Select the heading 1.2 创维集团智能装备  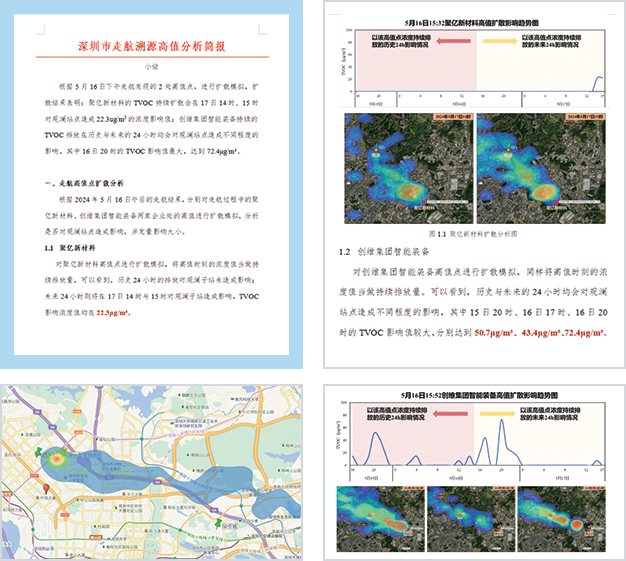(x=384, y=252)
